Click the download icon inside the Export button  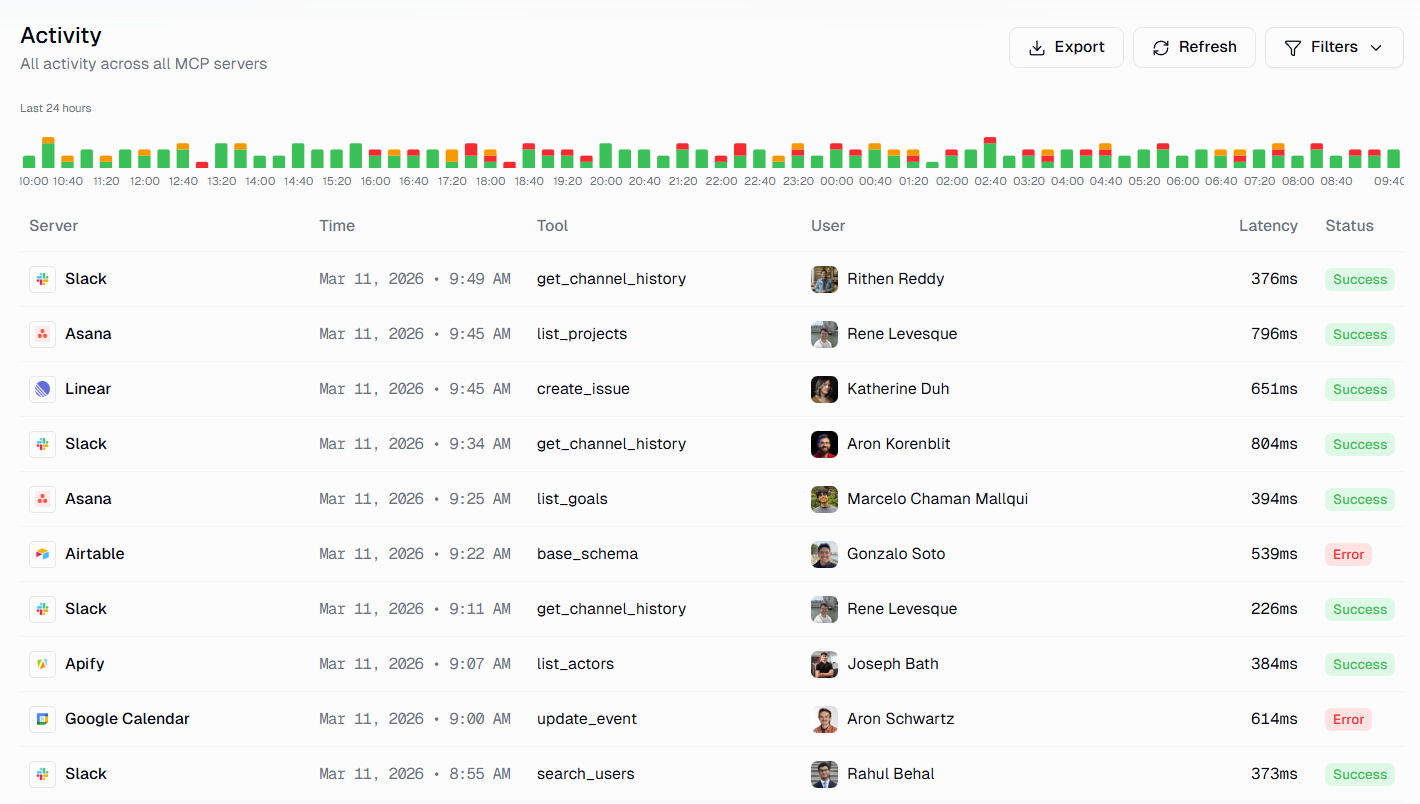[1037, 47]
